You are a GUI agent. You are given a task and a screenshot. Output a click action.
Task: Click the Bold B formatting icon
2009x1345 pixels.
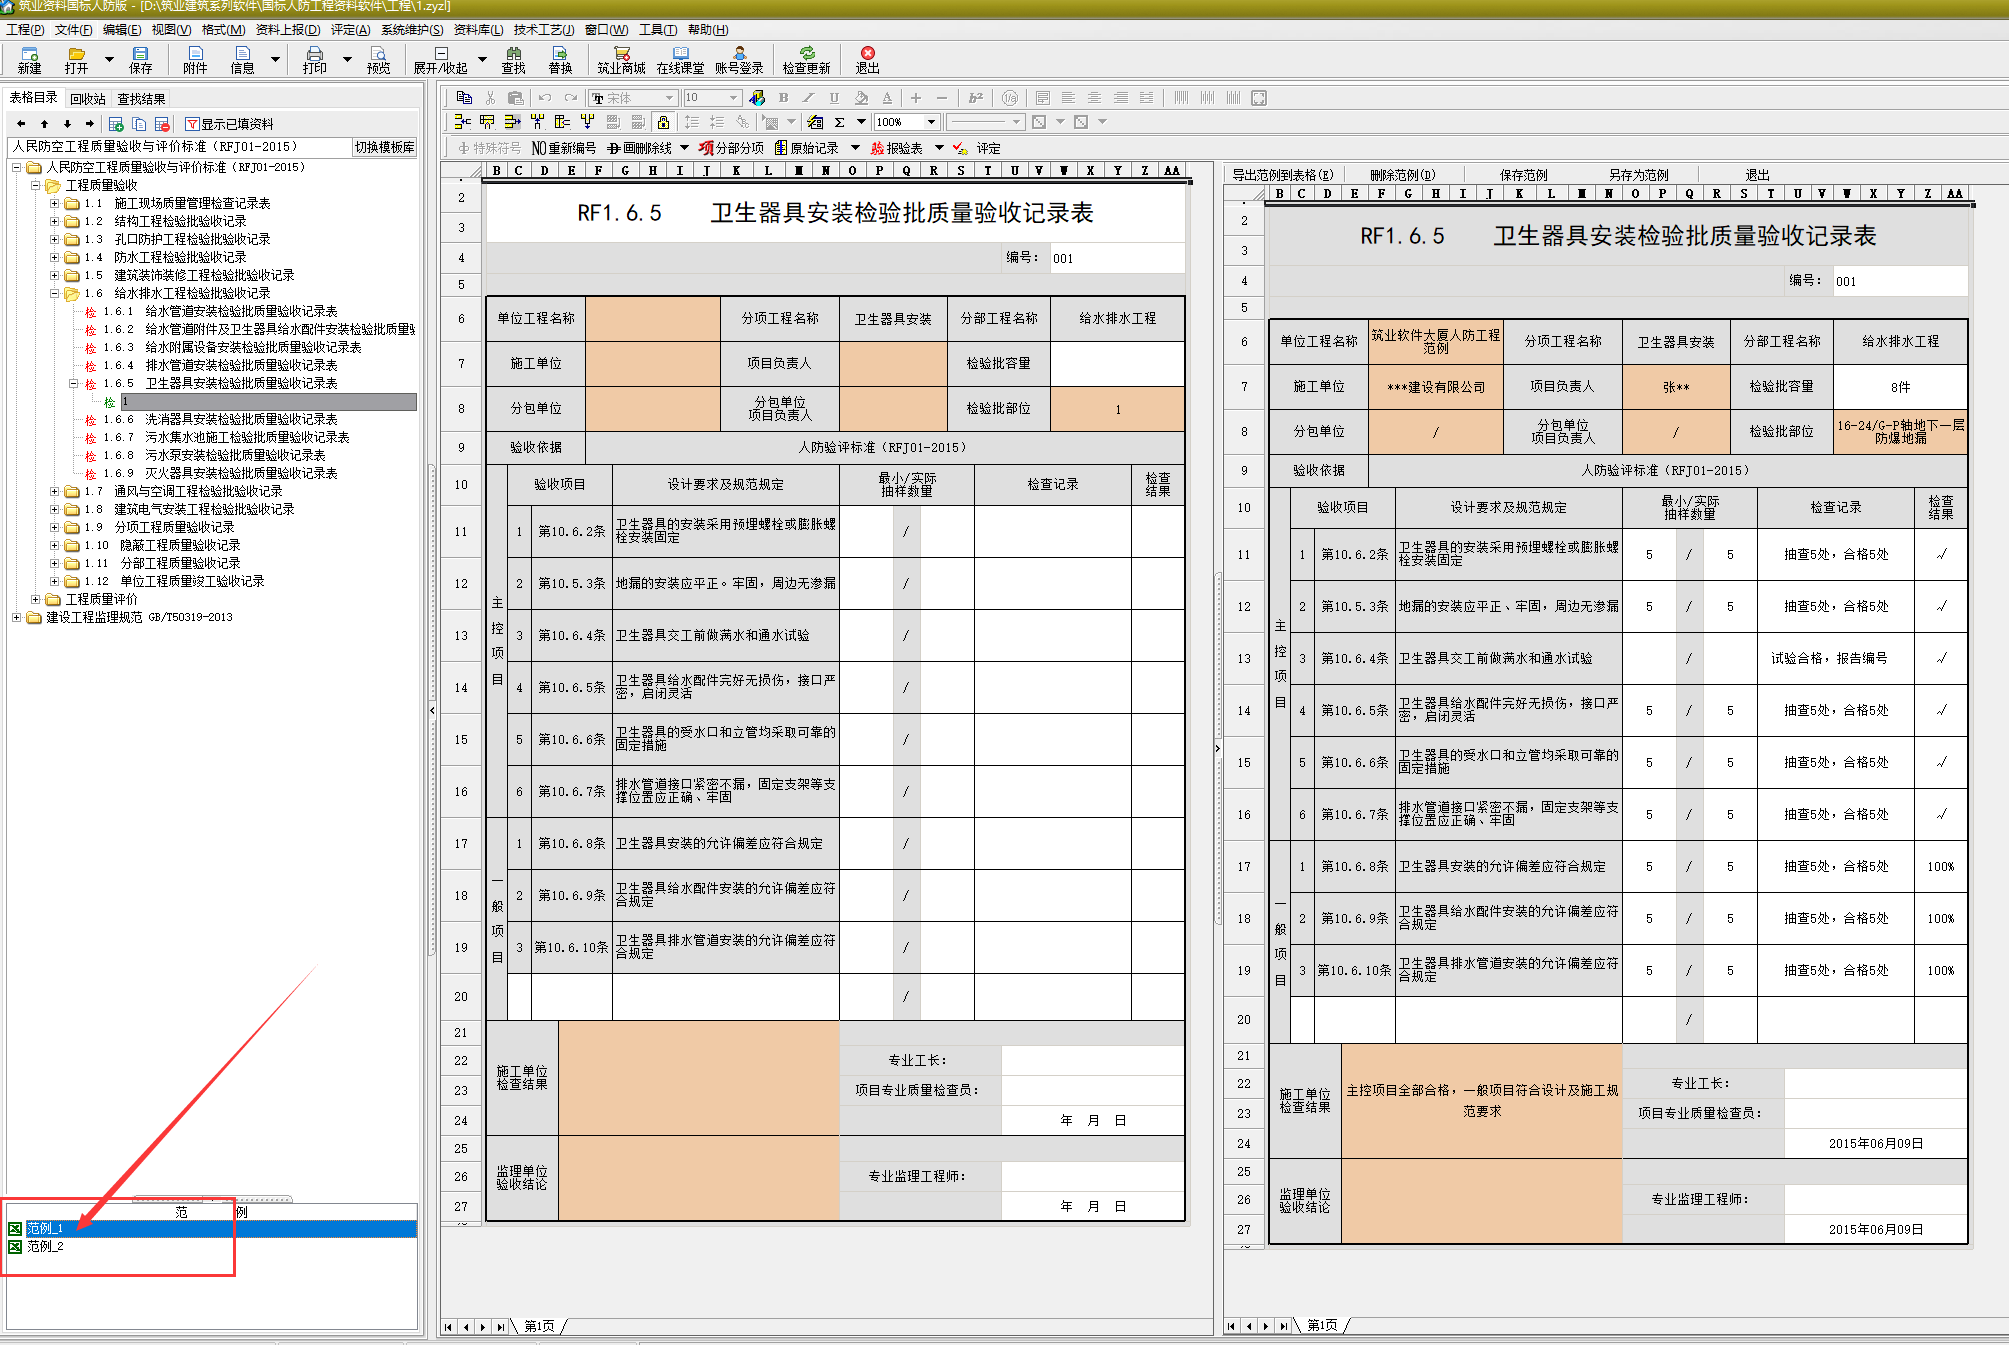coord(783,98)
